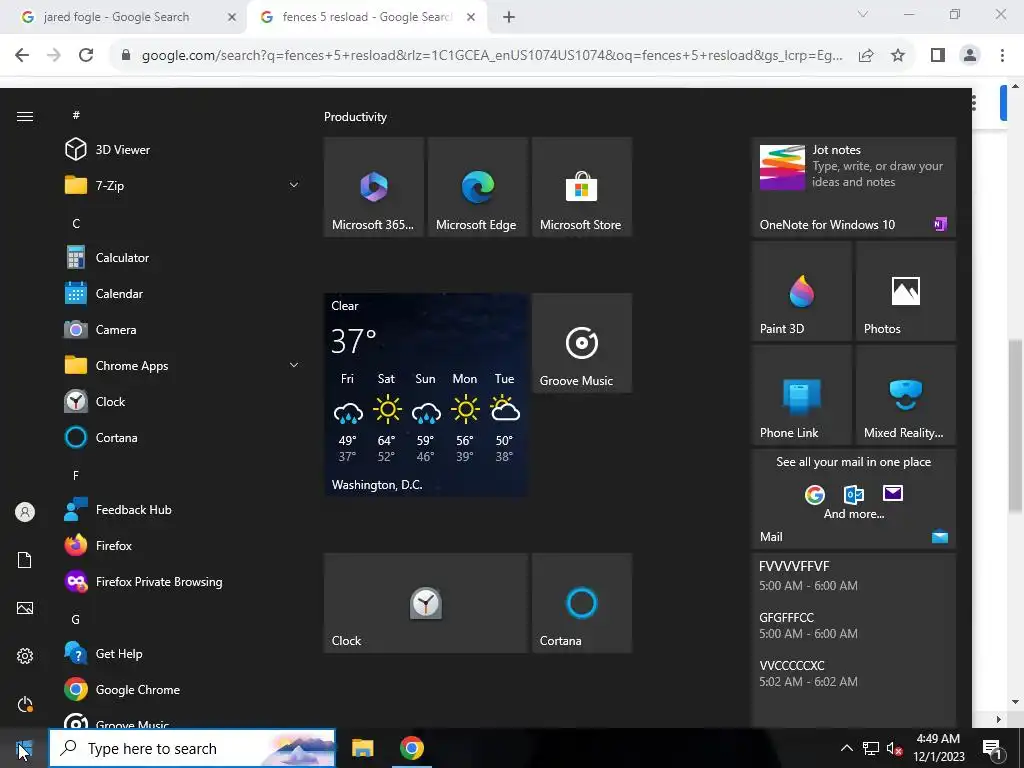Open the Phone Link tile
The width and height of the screenshot is (1024, 768).
tap(801, 394)
